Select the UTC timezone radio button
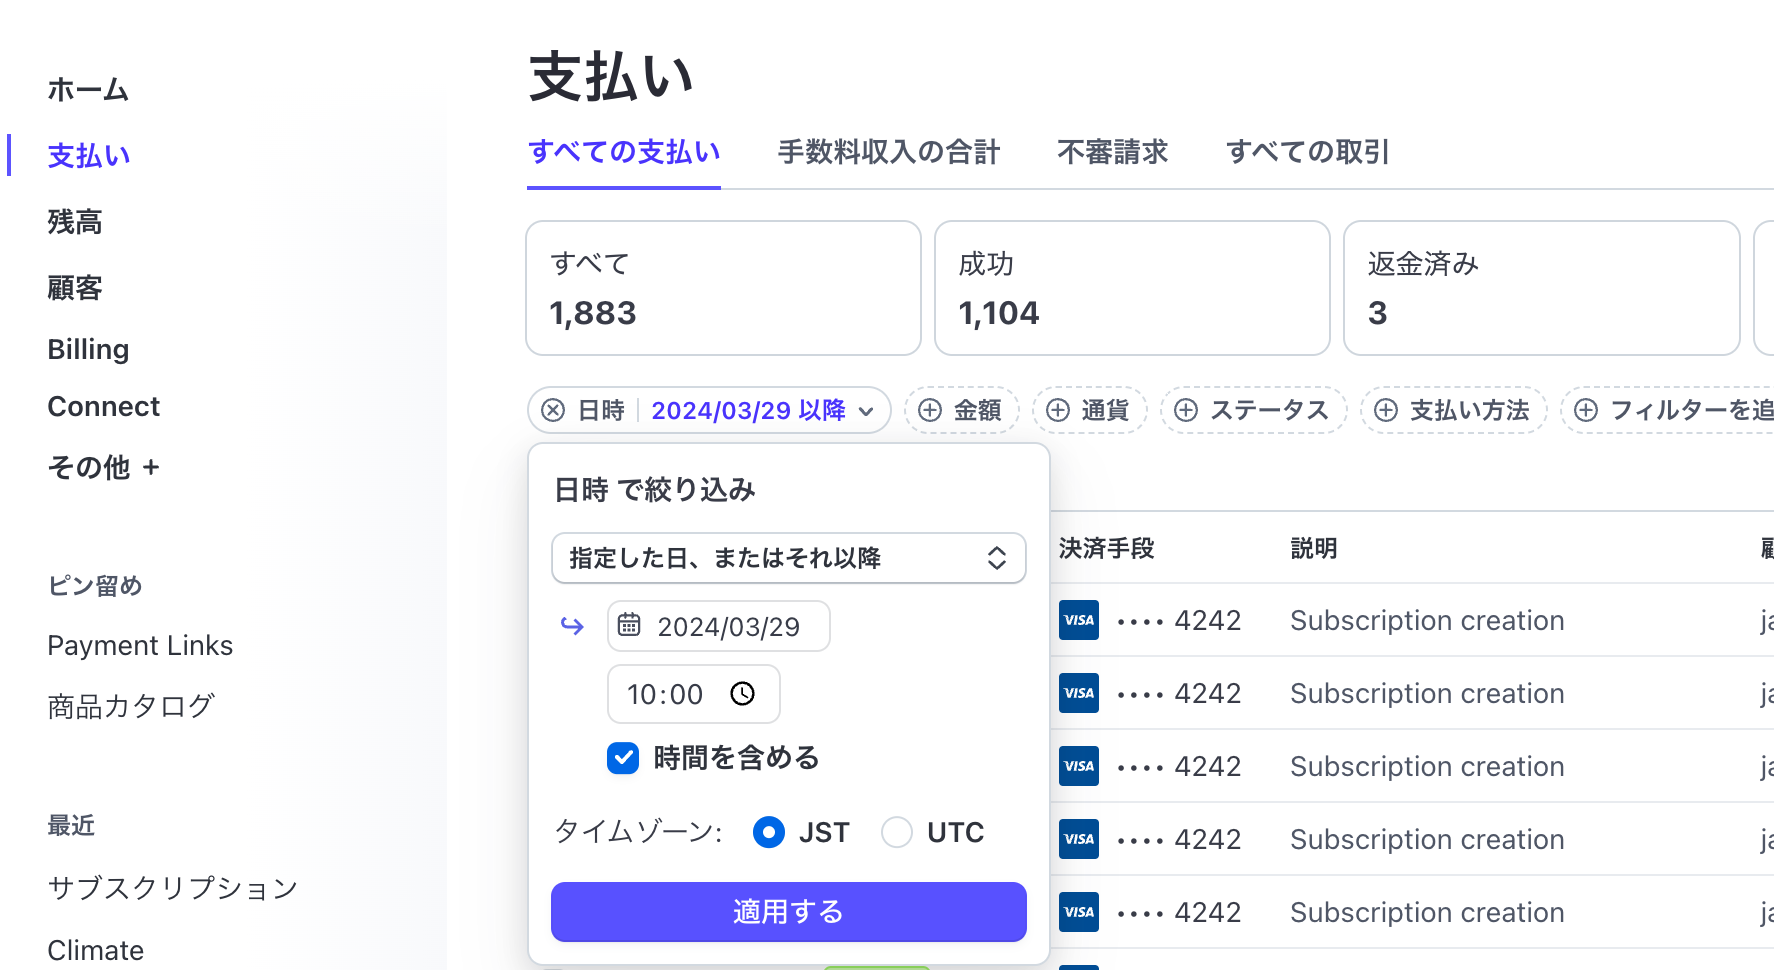The image size is (1774, 970). pos(897,831)
